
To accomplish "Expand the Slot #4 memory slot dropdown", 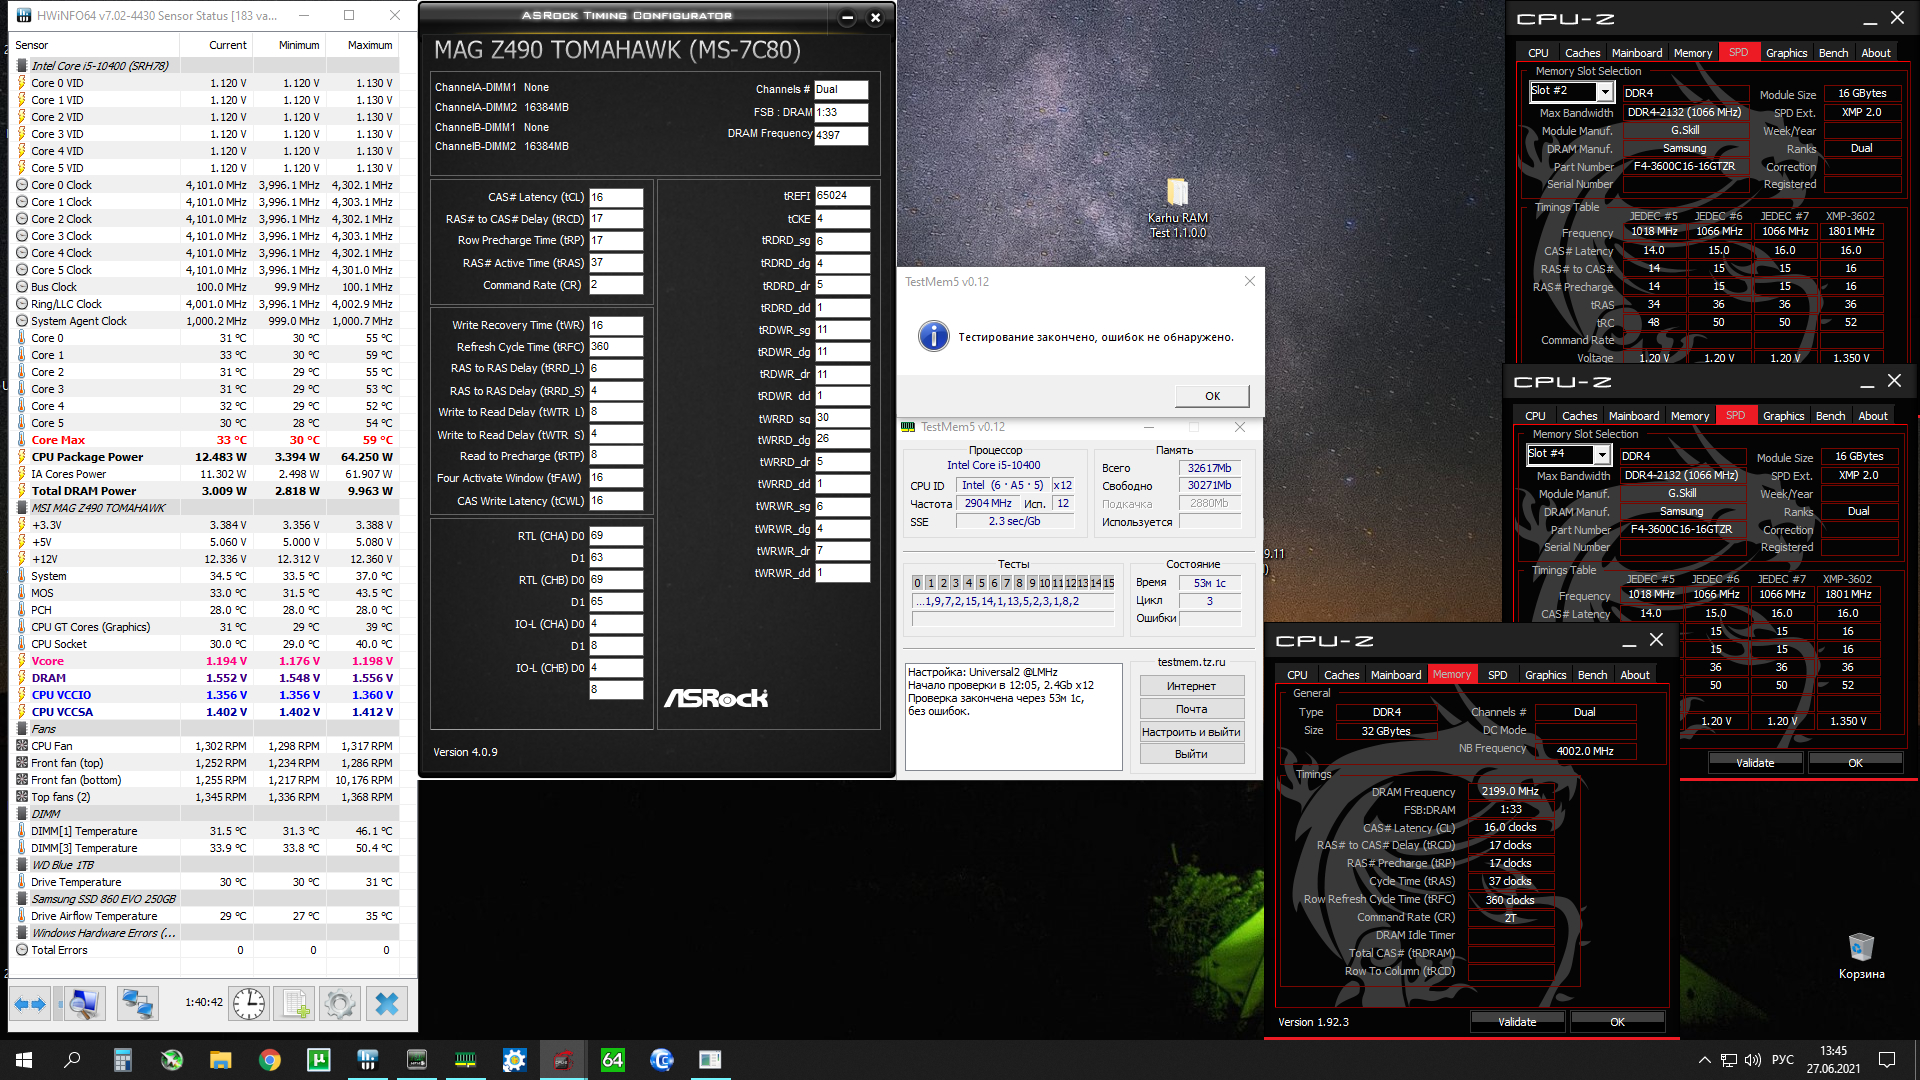I will [1601, 454].
